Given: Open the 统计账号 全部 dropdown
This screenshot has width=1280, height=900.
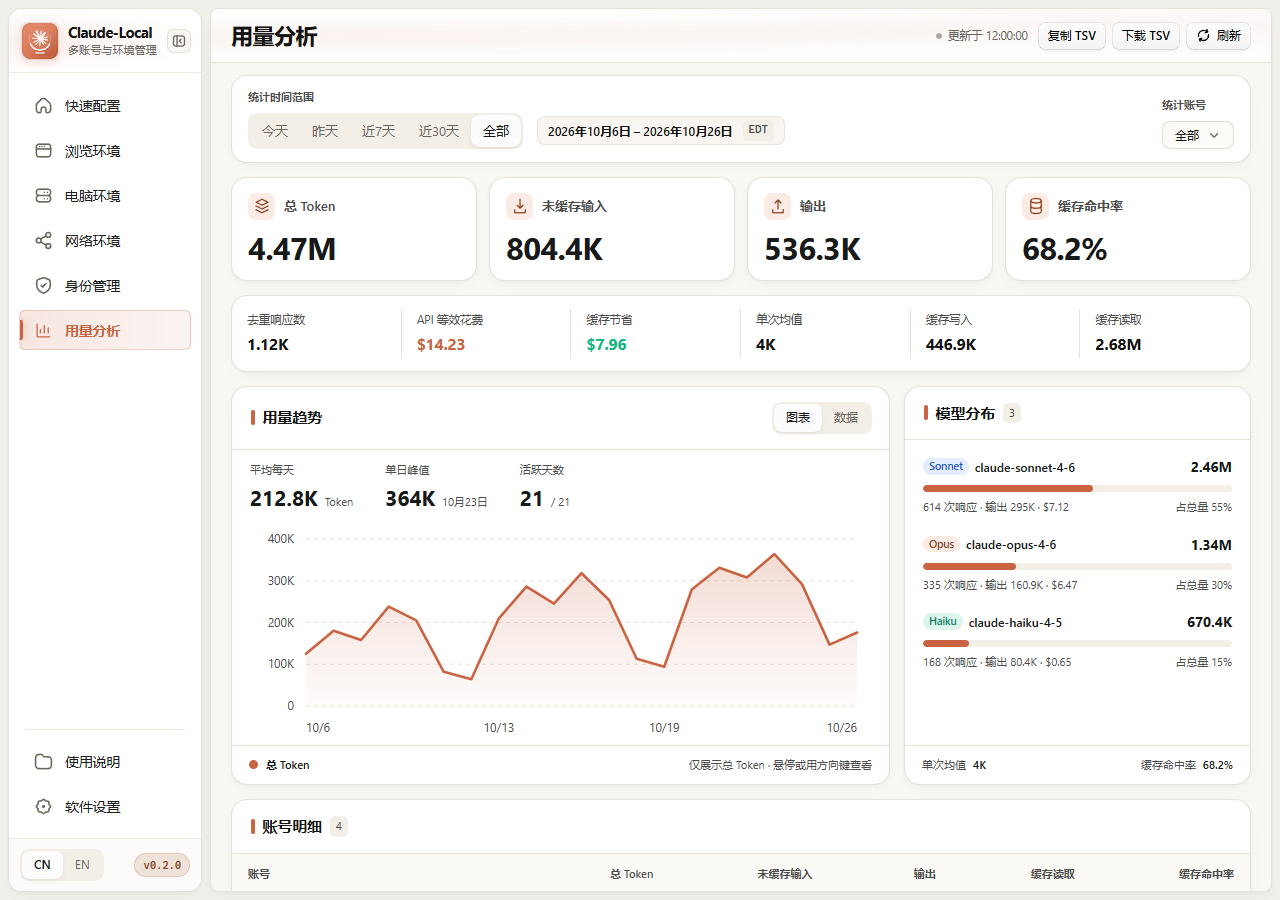Looking at the screenshot, I should (x=1198, y=135).
